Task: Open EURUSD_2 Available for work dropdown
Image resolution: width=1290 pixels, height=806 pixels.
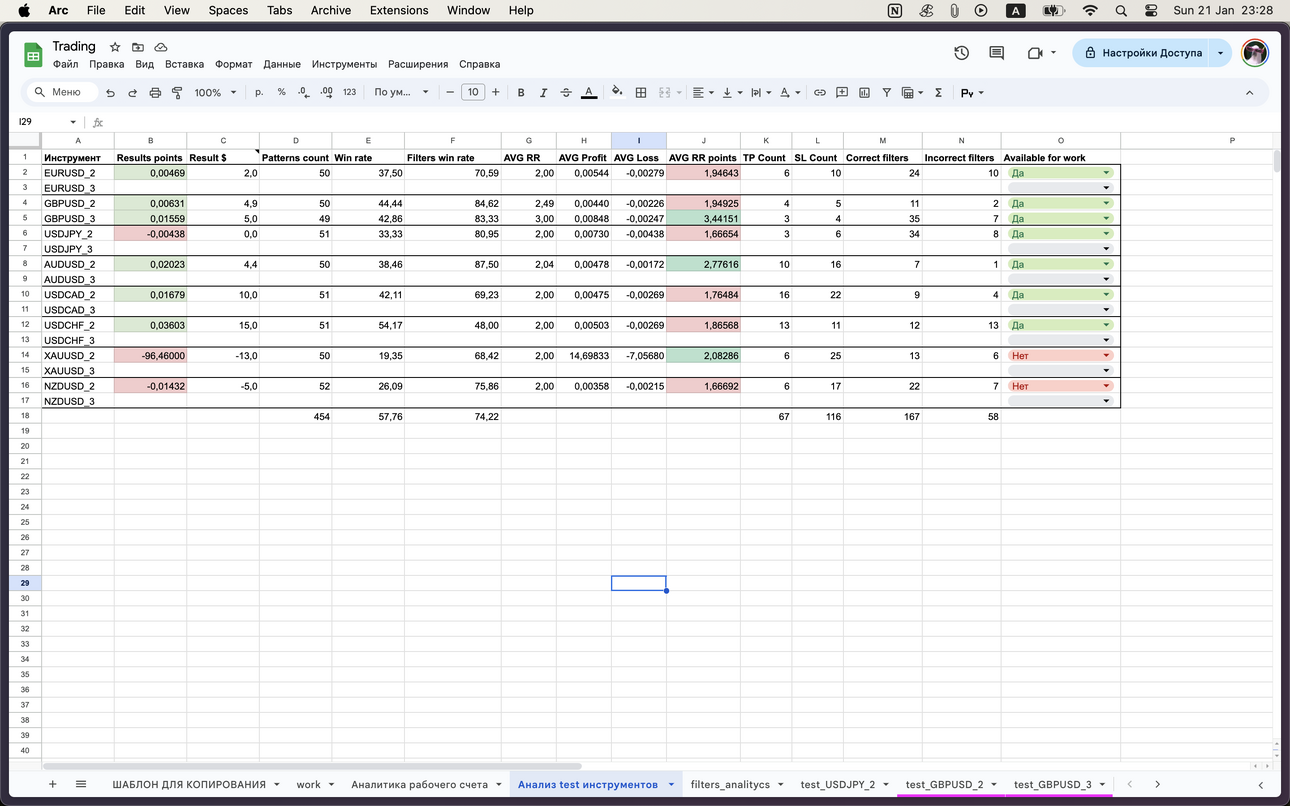Action: [1106, 173]
